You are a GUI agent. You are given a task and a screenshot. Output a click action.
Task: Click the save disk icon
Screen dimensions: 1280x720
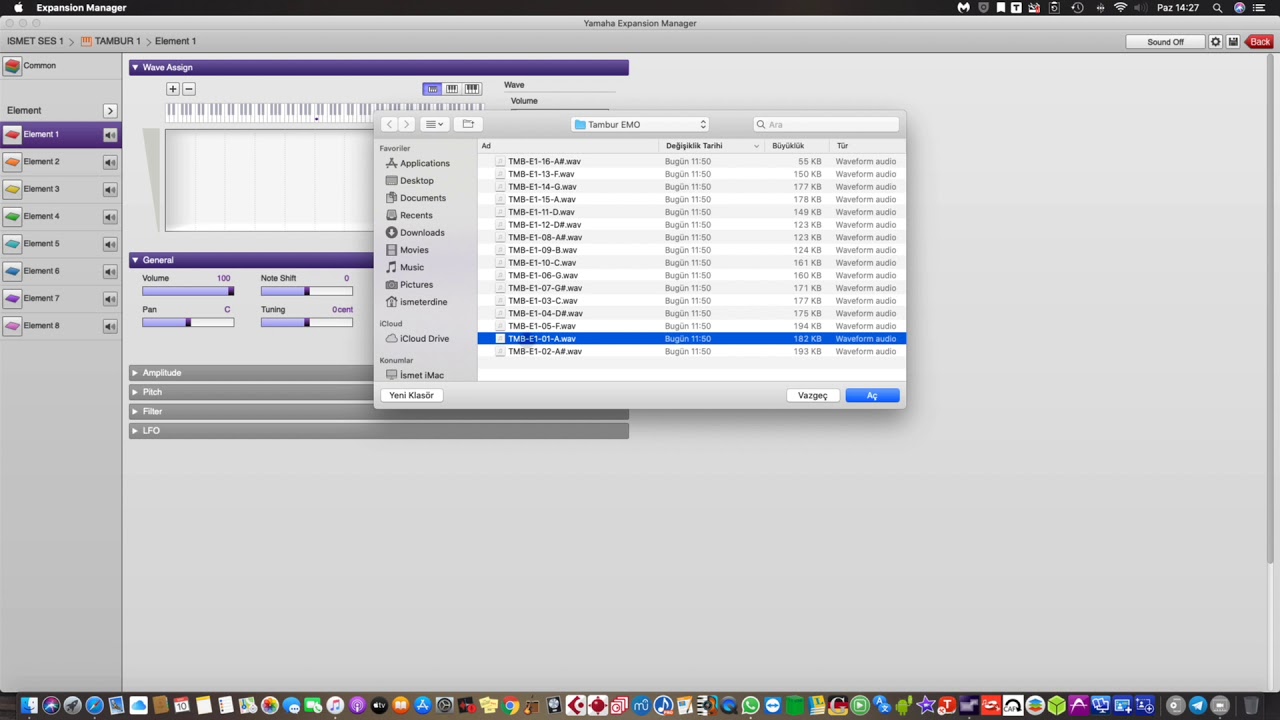pyautogui.click(x=1233, y=42)
